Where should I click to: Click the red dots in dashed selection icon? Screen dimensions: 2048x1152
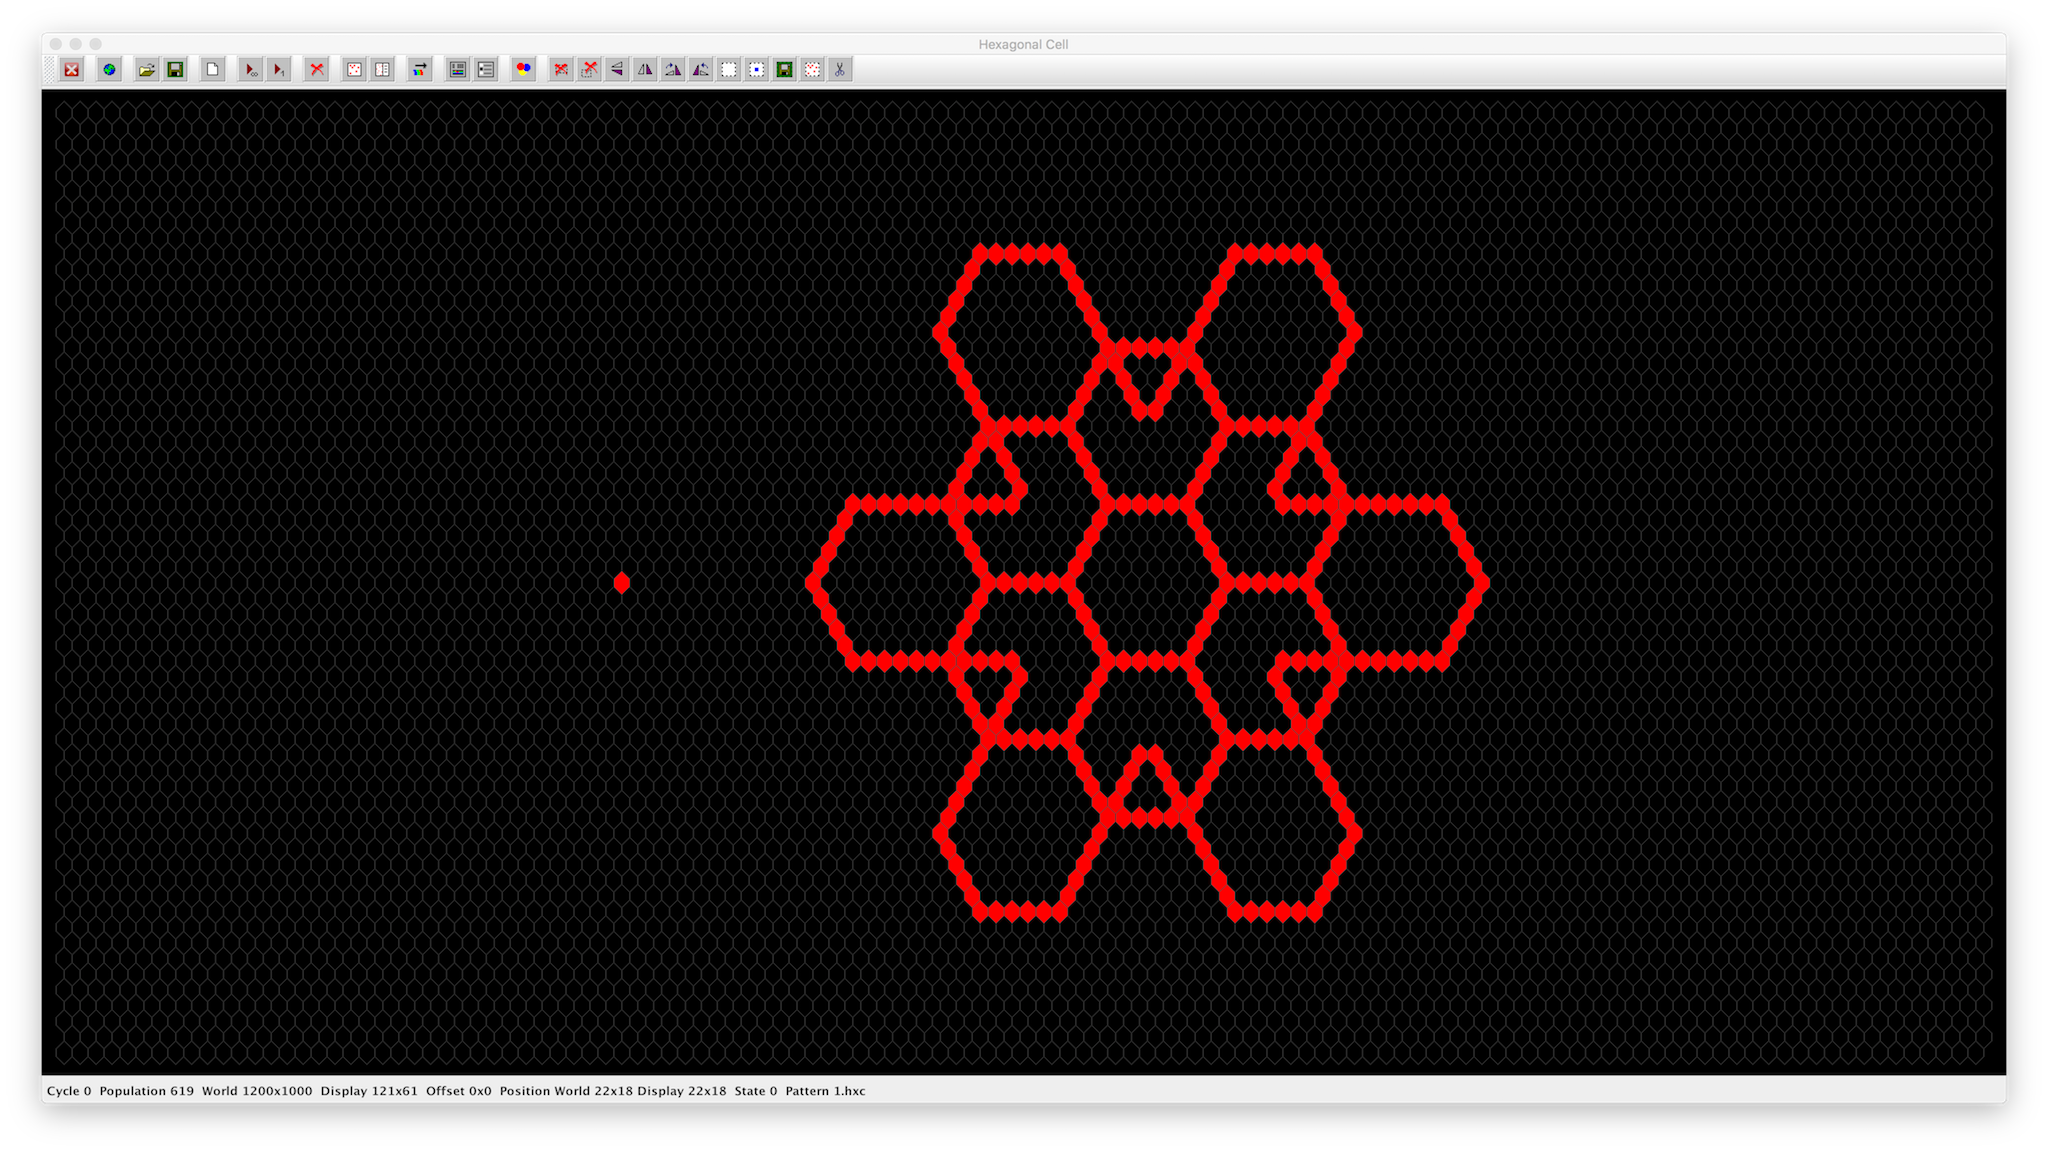(813, 70)
